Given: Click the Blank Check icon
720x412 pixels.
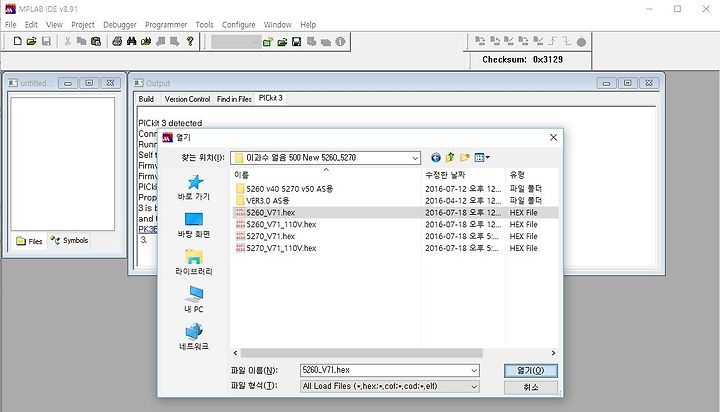Looking at the screenshot, I should [x=538, y=41].
